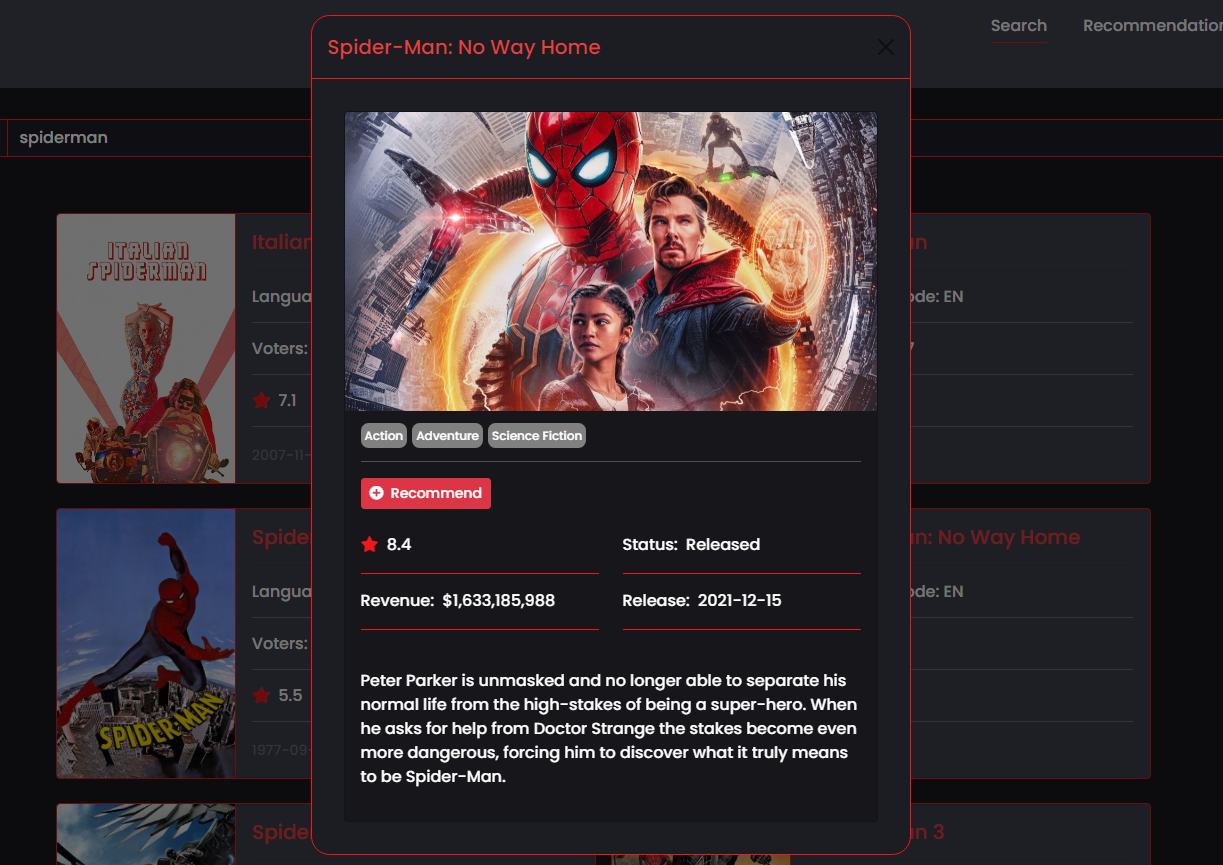This screenshot has height=865, width=1223.
Task: Click the star icon next to 7.1
Action: point(262,400)
